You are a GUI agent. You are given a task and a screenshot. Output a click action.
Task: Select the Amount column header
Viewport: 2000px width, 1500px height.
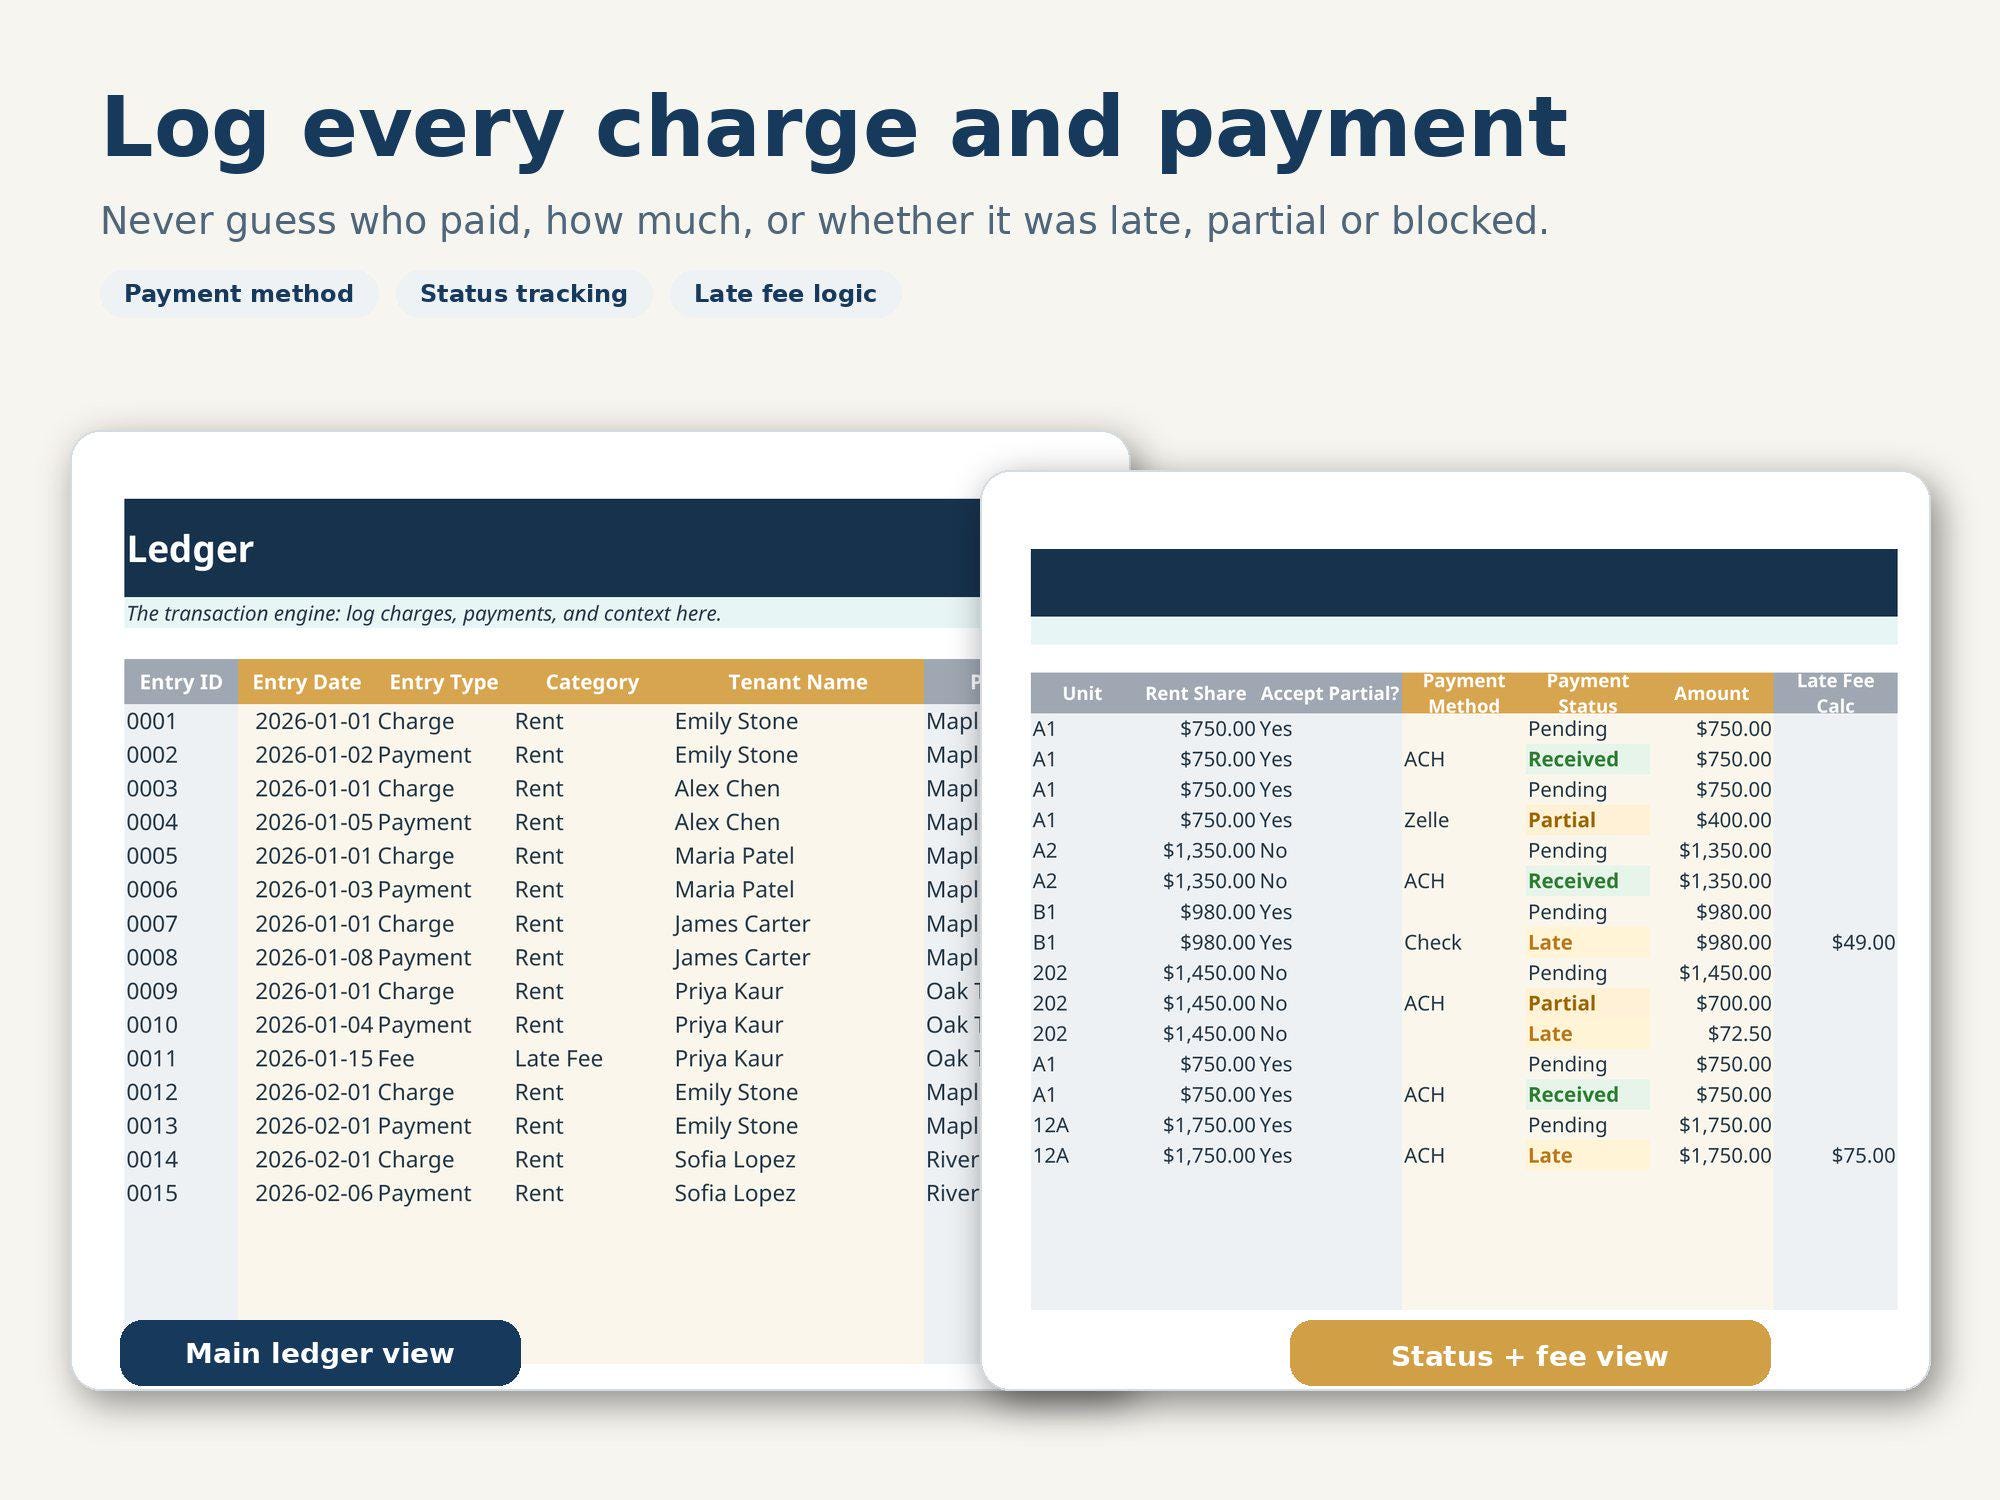click(x=1712, y=693)
